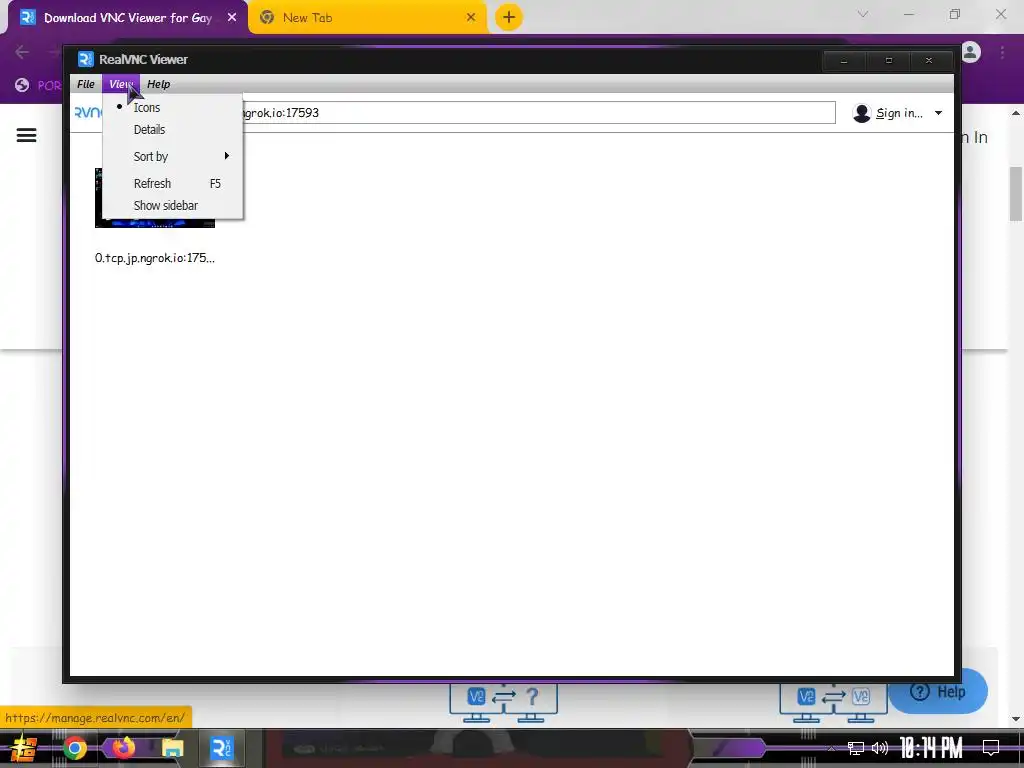Click the RealVNC Viewer taskbar icon
The image size is (1024, 768).
click(221, 748)
